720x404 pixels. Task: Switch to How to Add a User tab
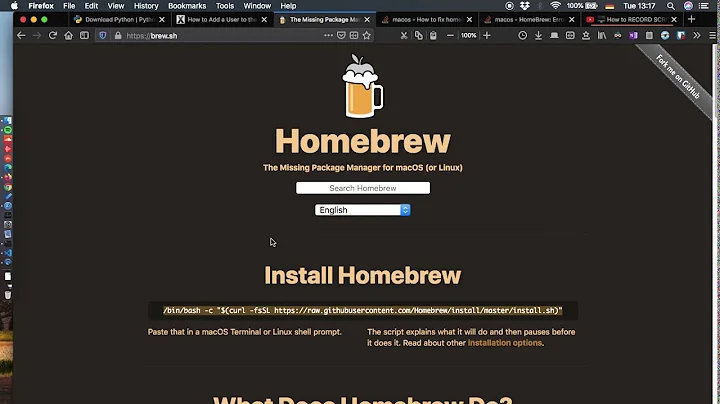coord(222,20)
